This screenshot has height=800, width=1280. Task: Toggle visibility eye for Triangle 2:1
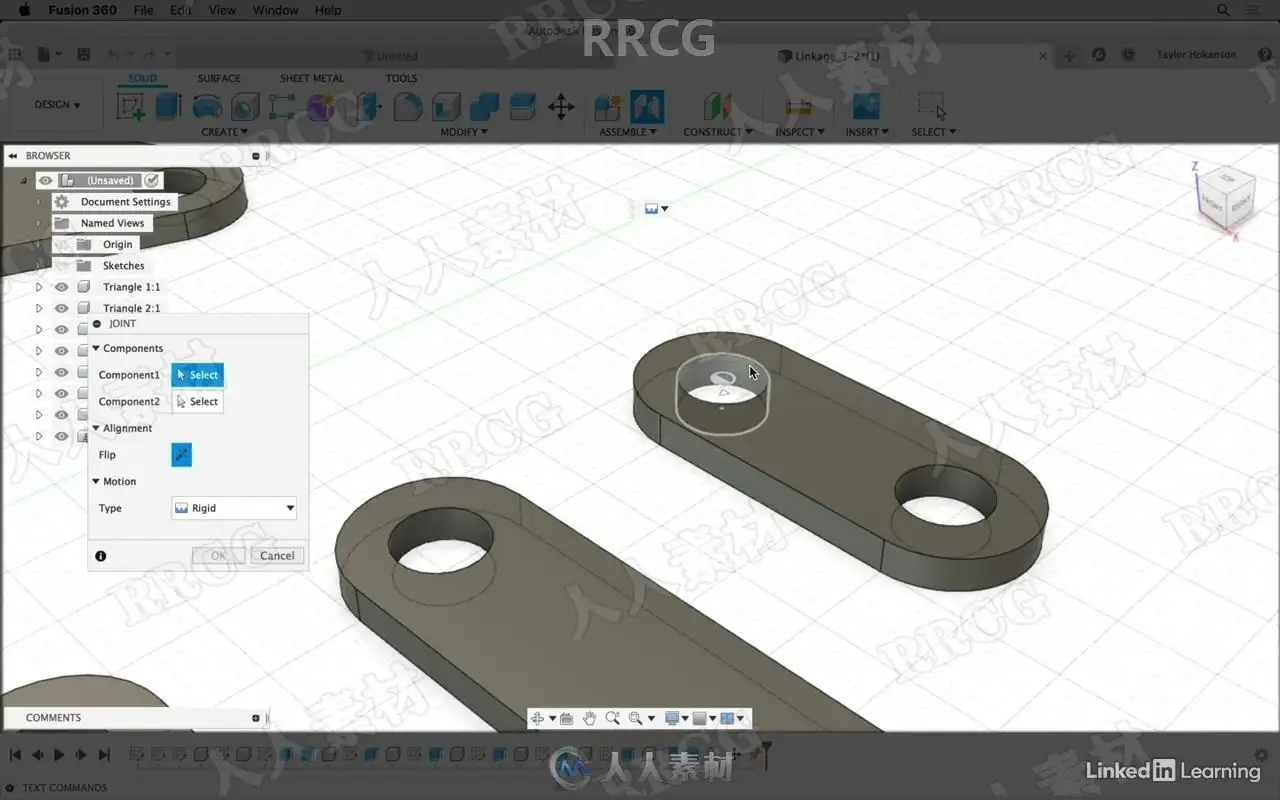tap(61, 308)
